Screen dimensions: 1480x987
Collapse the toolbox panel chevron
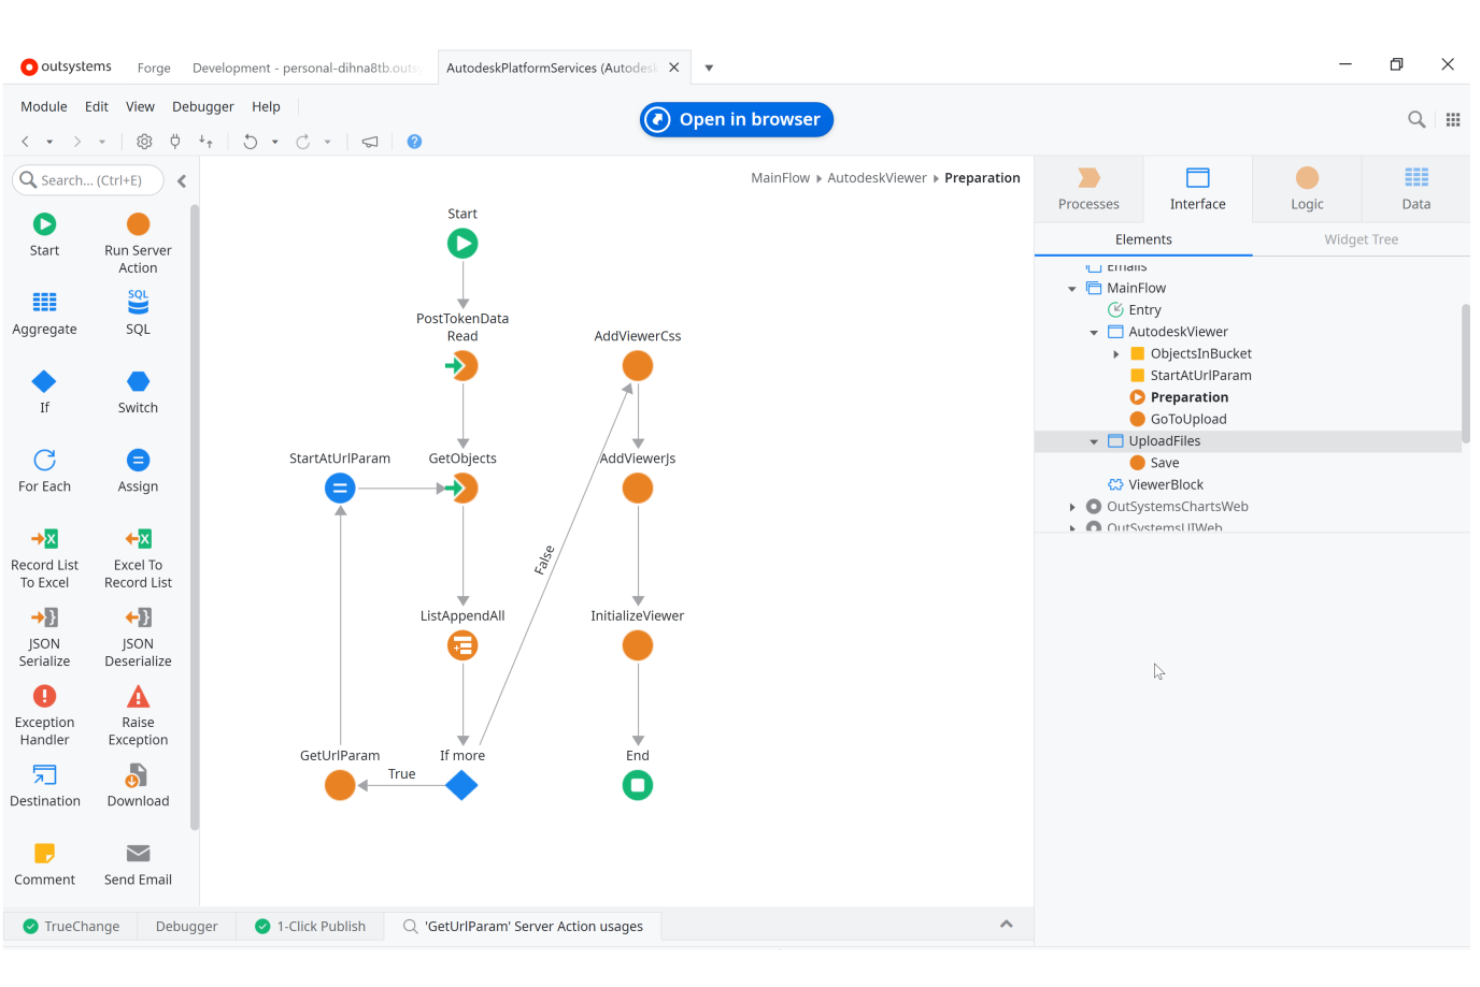point(182,181)
